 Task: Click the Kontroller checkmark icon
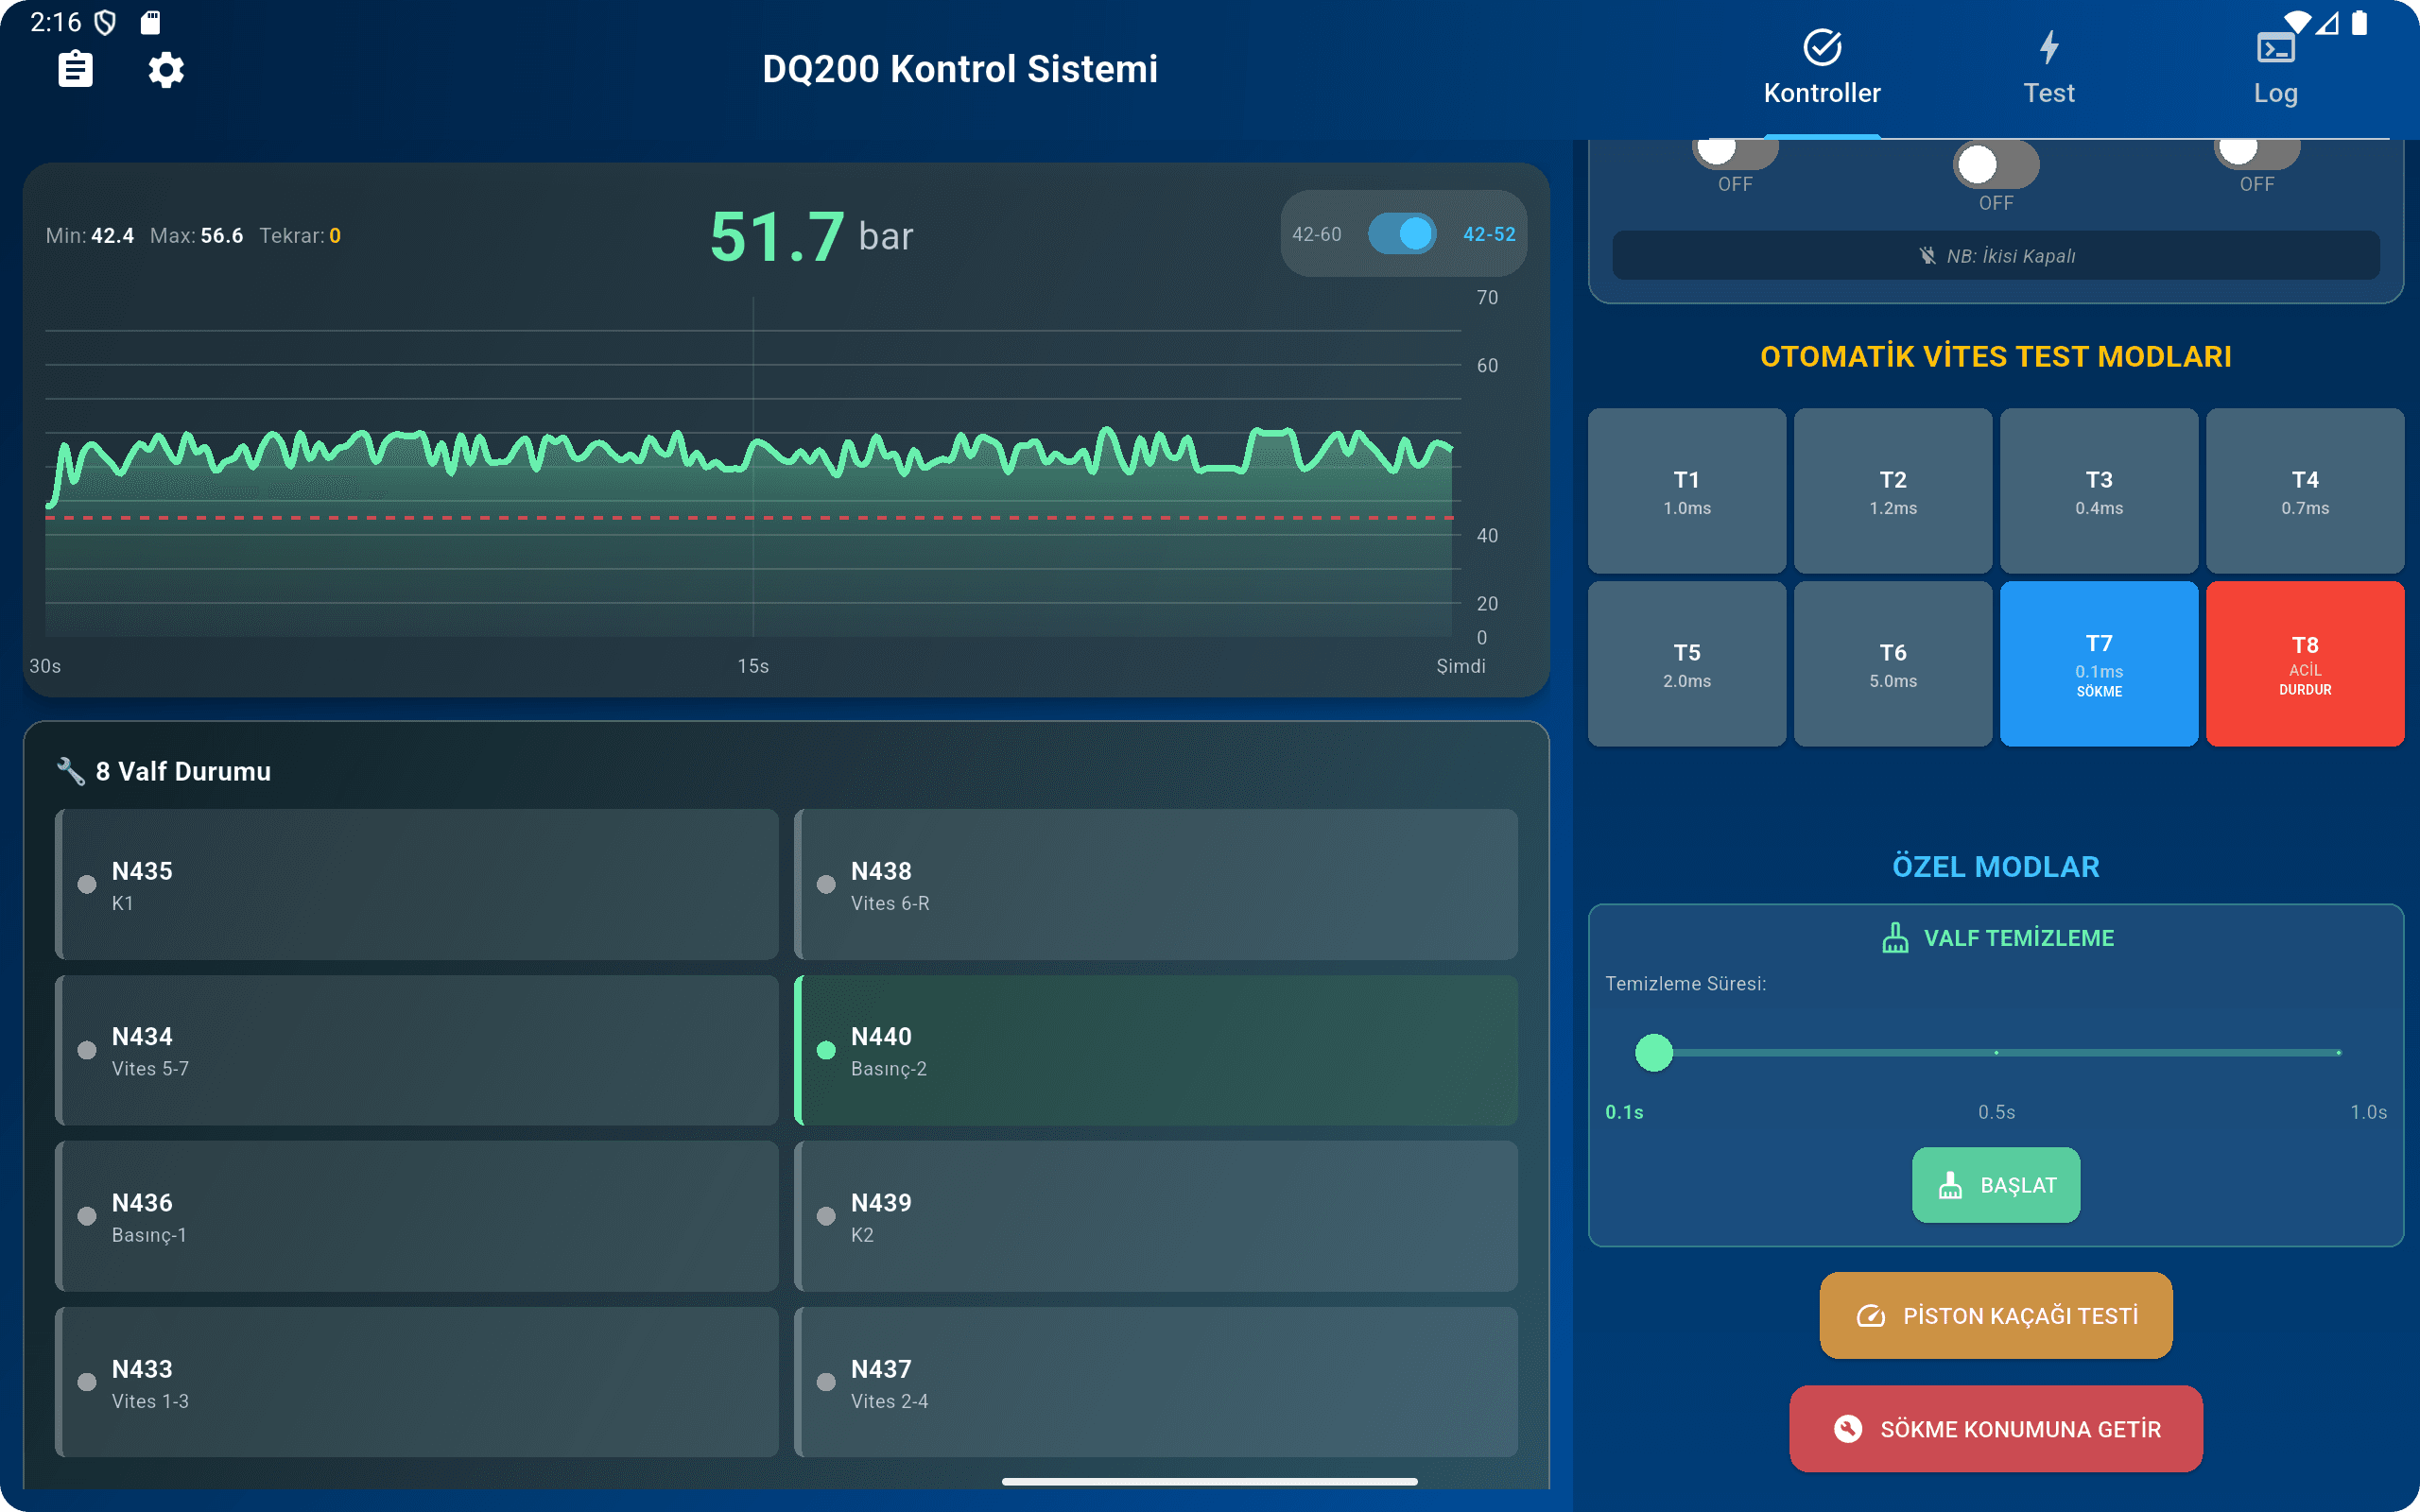click(1822, 47)
